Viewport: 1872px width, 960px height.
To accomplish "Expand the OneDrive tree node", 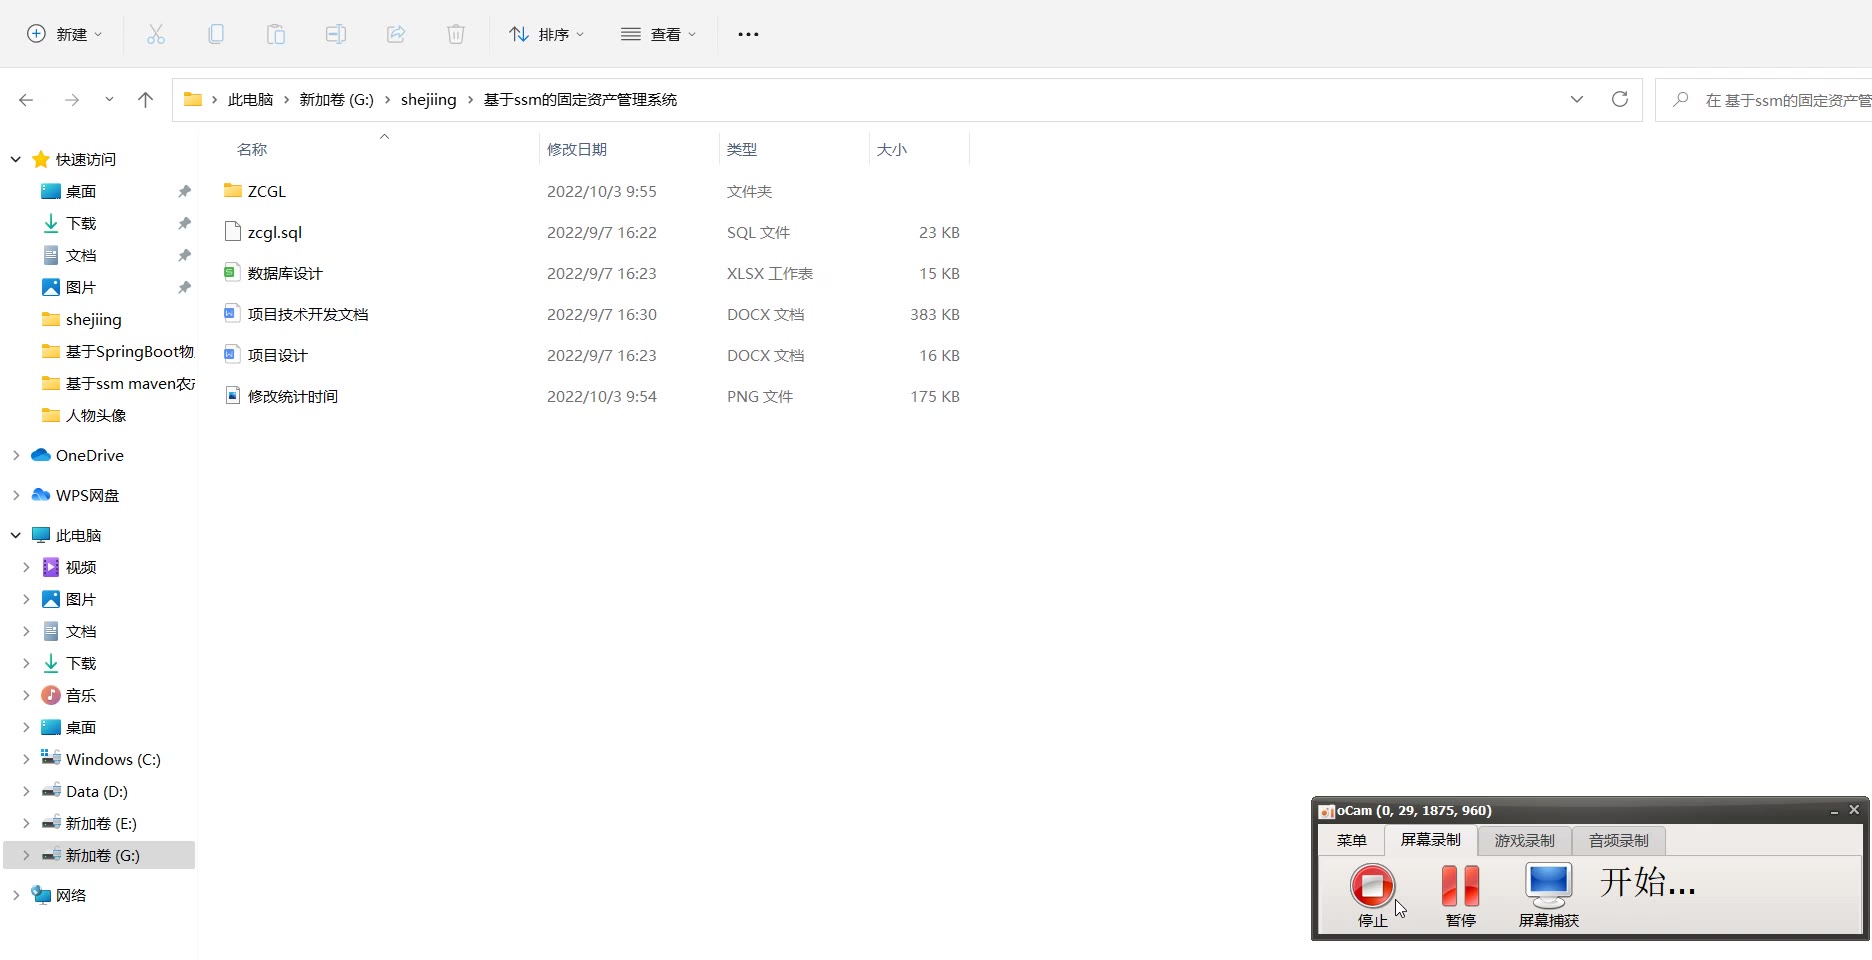I will (16, 455).
